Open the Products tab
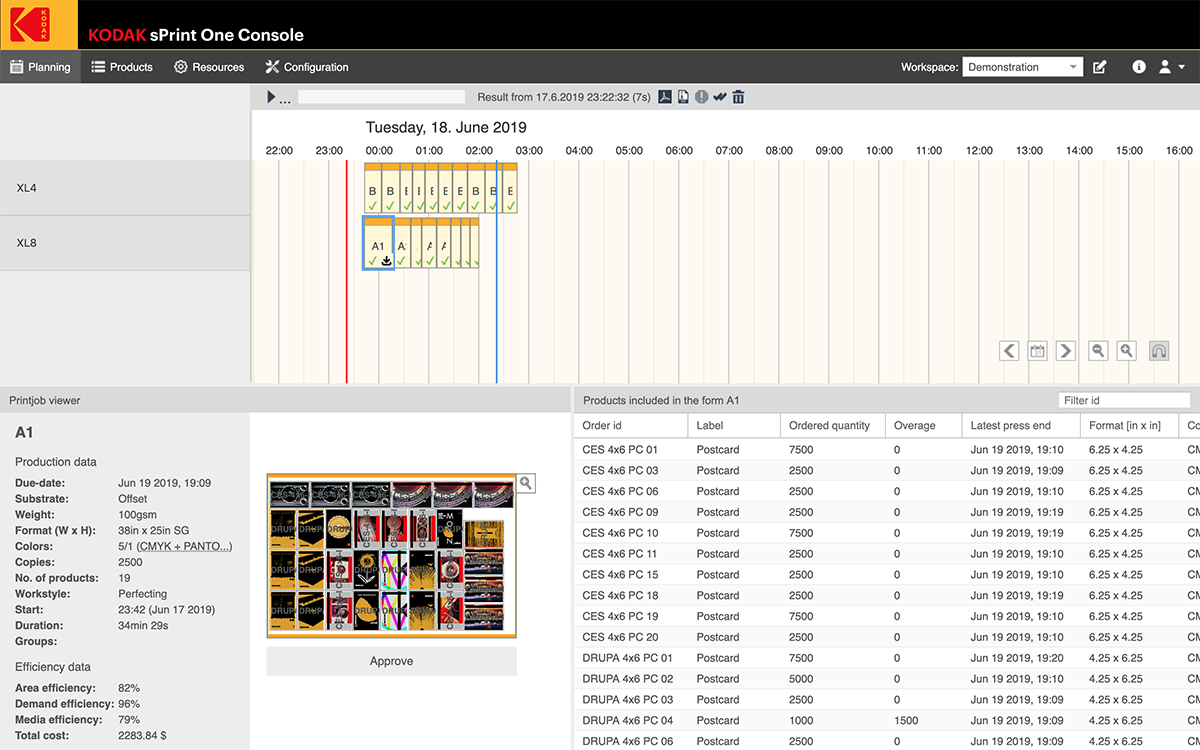1200x750 pixels. click(x=122, y=67)
